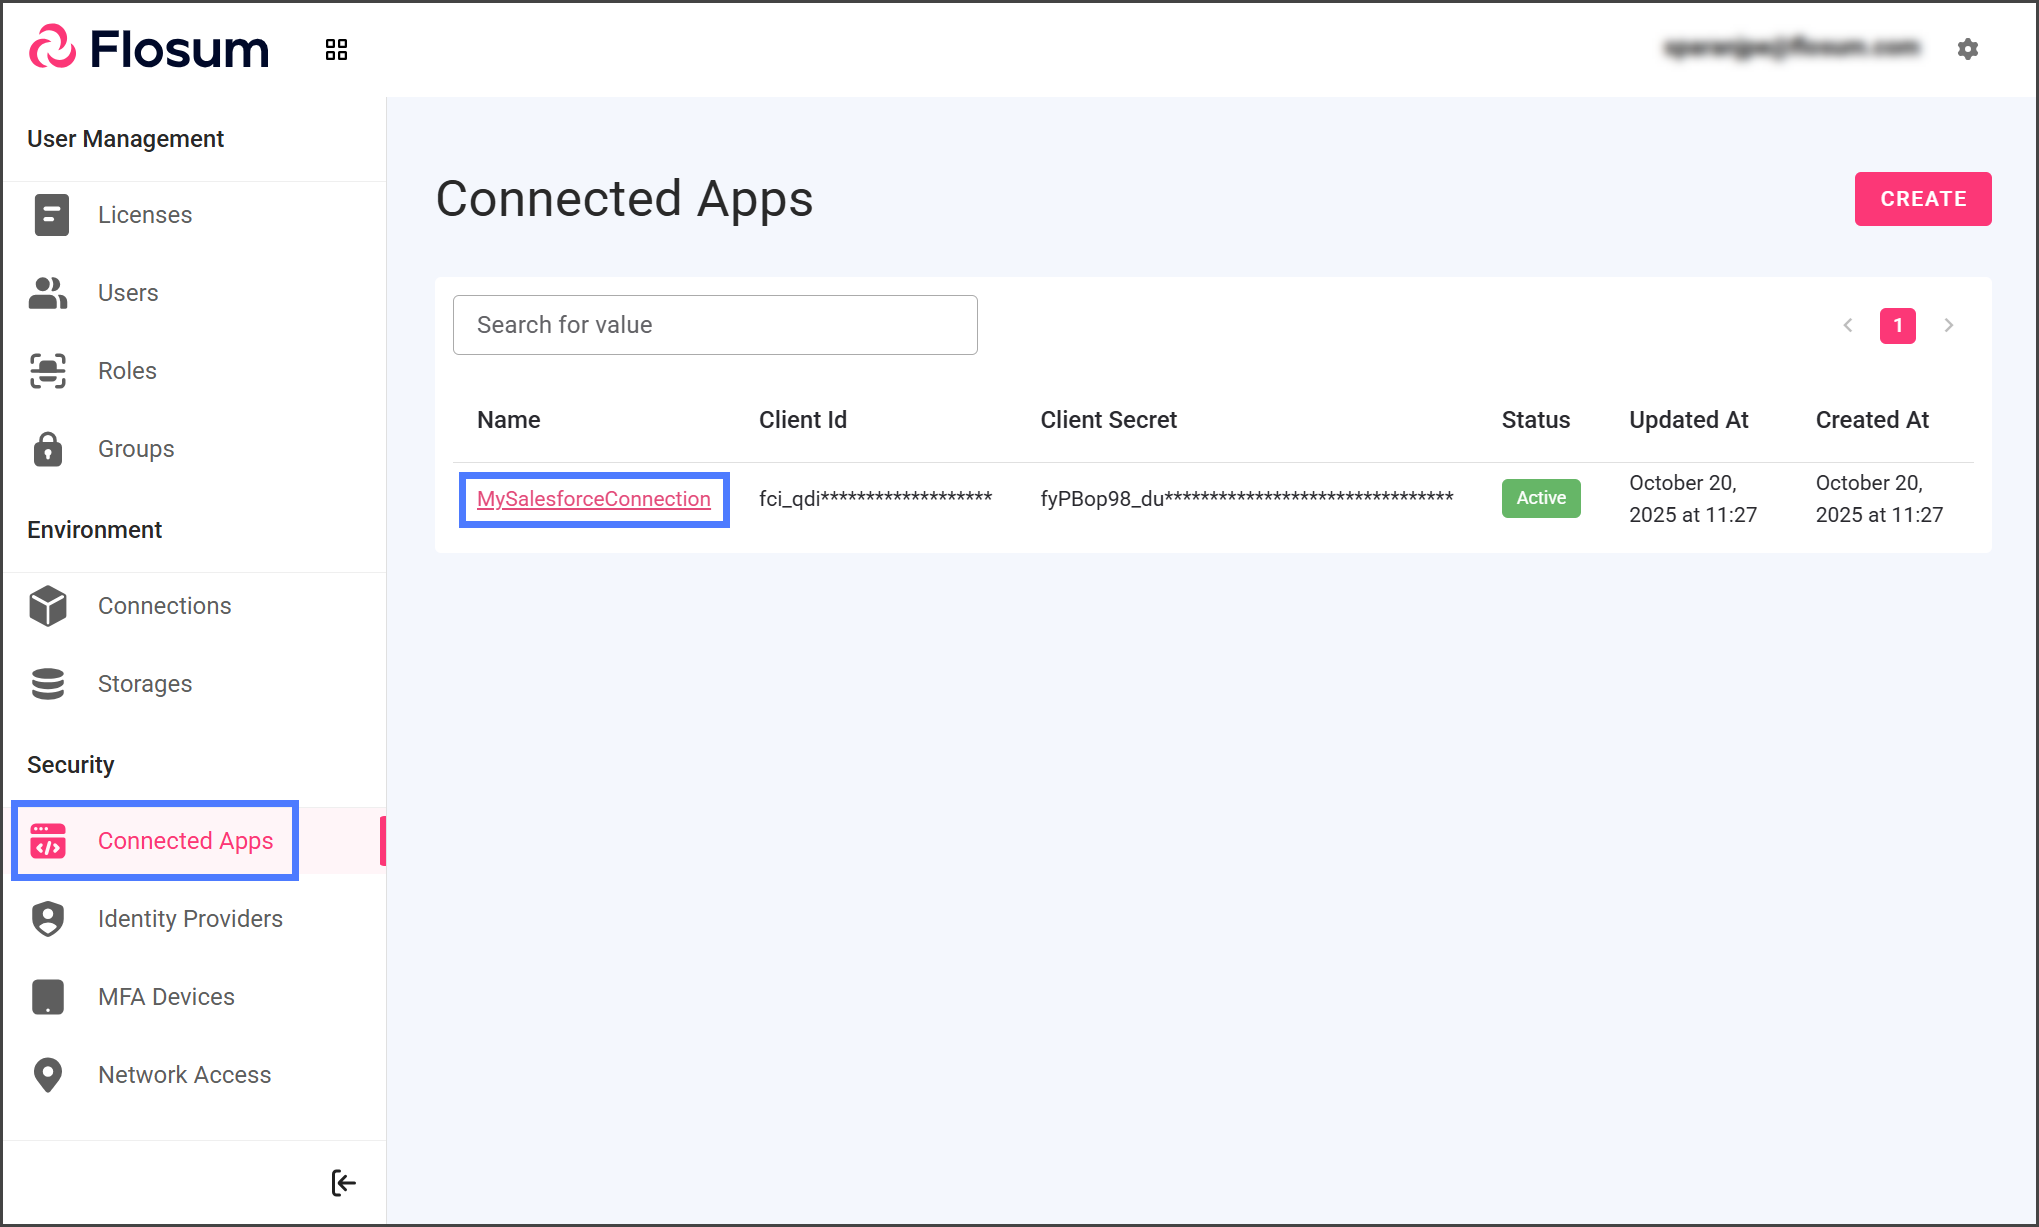Go to the previous page chevron
This screenshot has height=1227, width=2039.
(x=1848, y=325)
